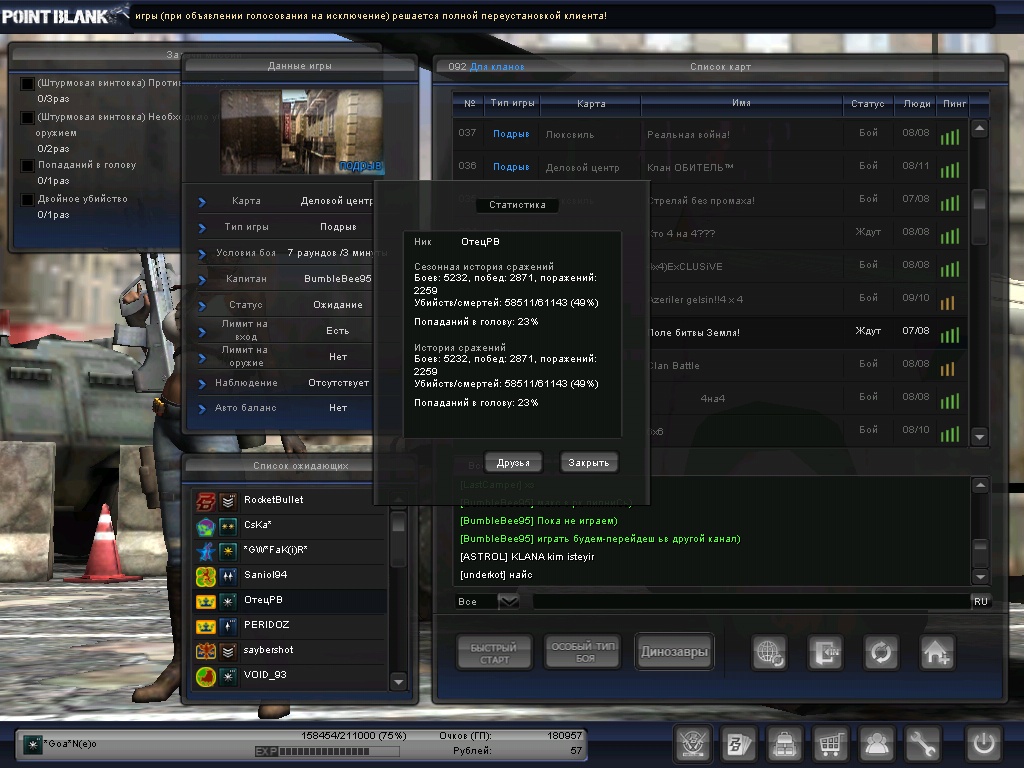Viewport: 1024px width, 768px height.
Task: Toggle the 'Двойное убийство' mission checkbox
Action: tap(28, 199)
